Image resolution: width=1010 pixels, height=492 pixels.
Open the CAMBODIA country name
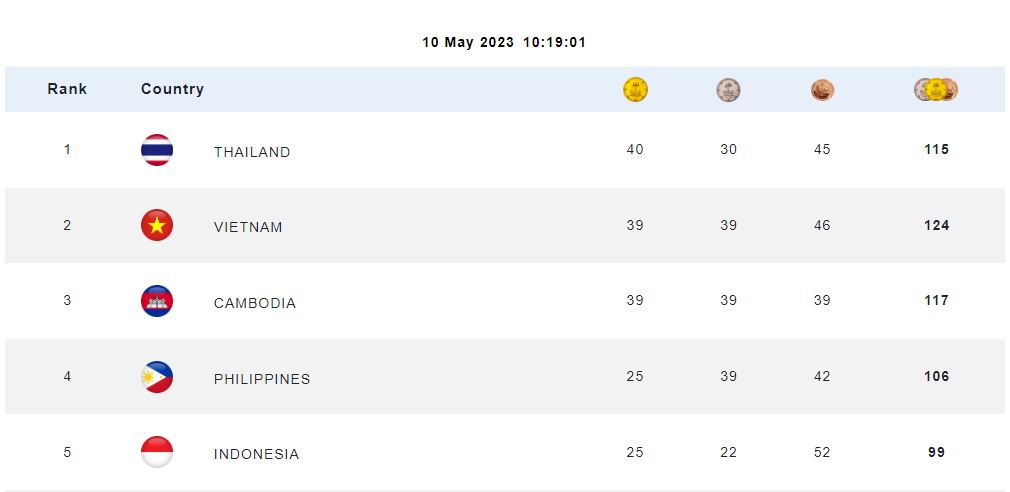coord(254,303)
